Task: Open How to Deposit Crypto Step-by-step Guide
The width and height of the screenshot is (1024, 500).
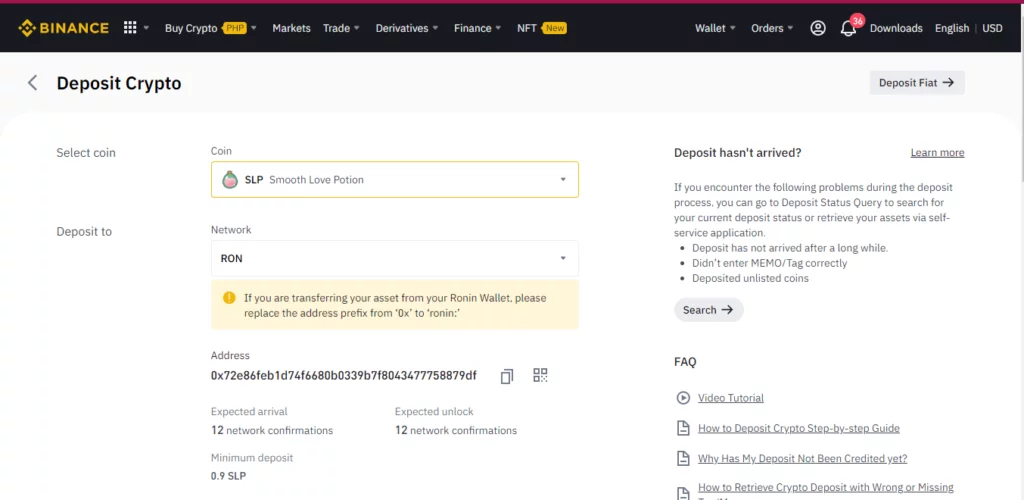Action: coord(799,428)
